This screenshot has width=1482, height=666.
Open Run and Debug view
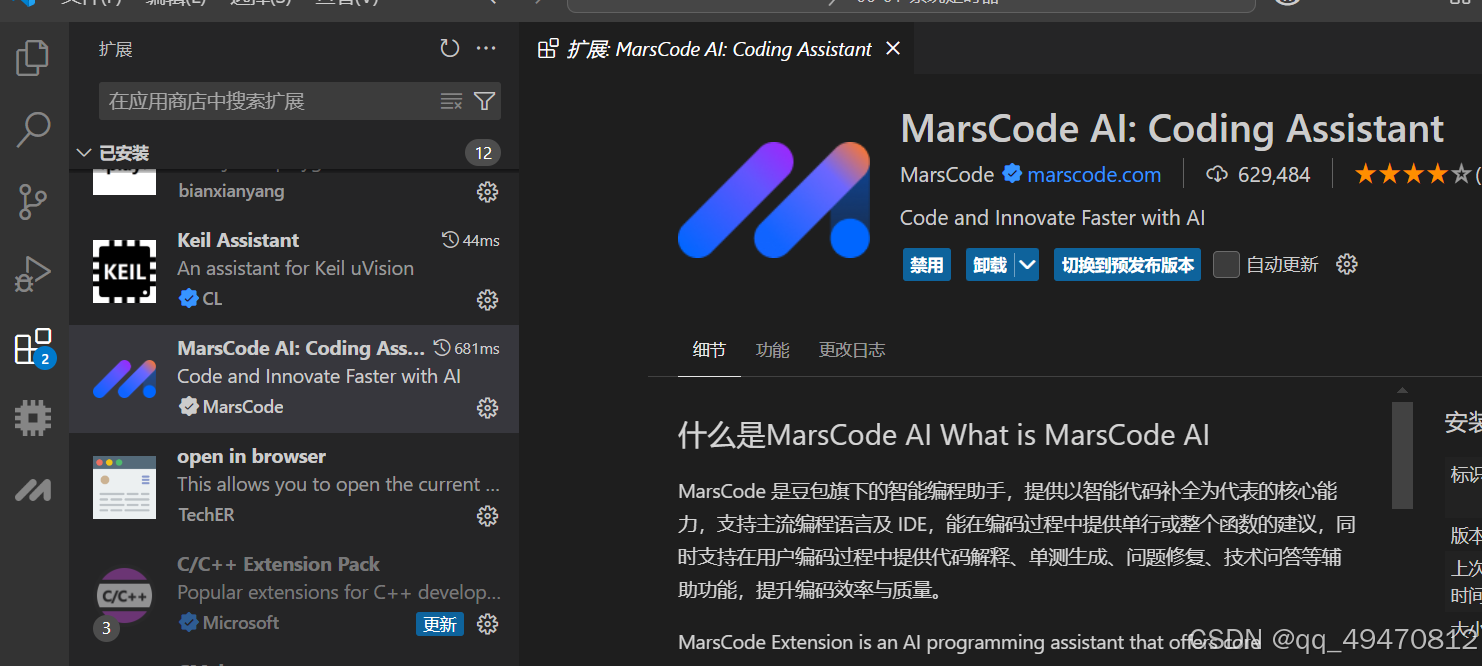click(33, 274)
